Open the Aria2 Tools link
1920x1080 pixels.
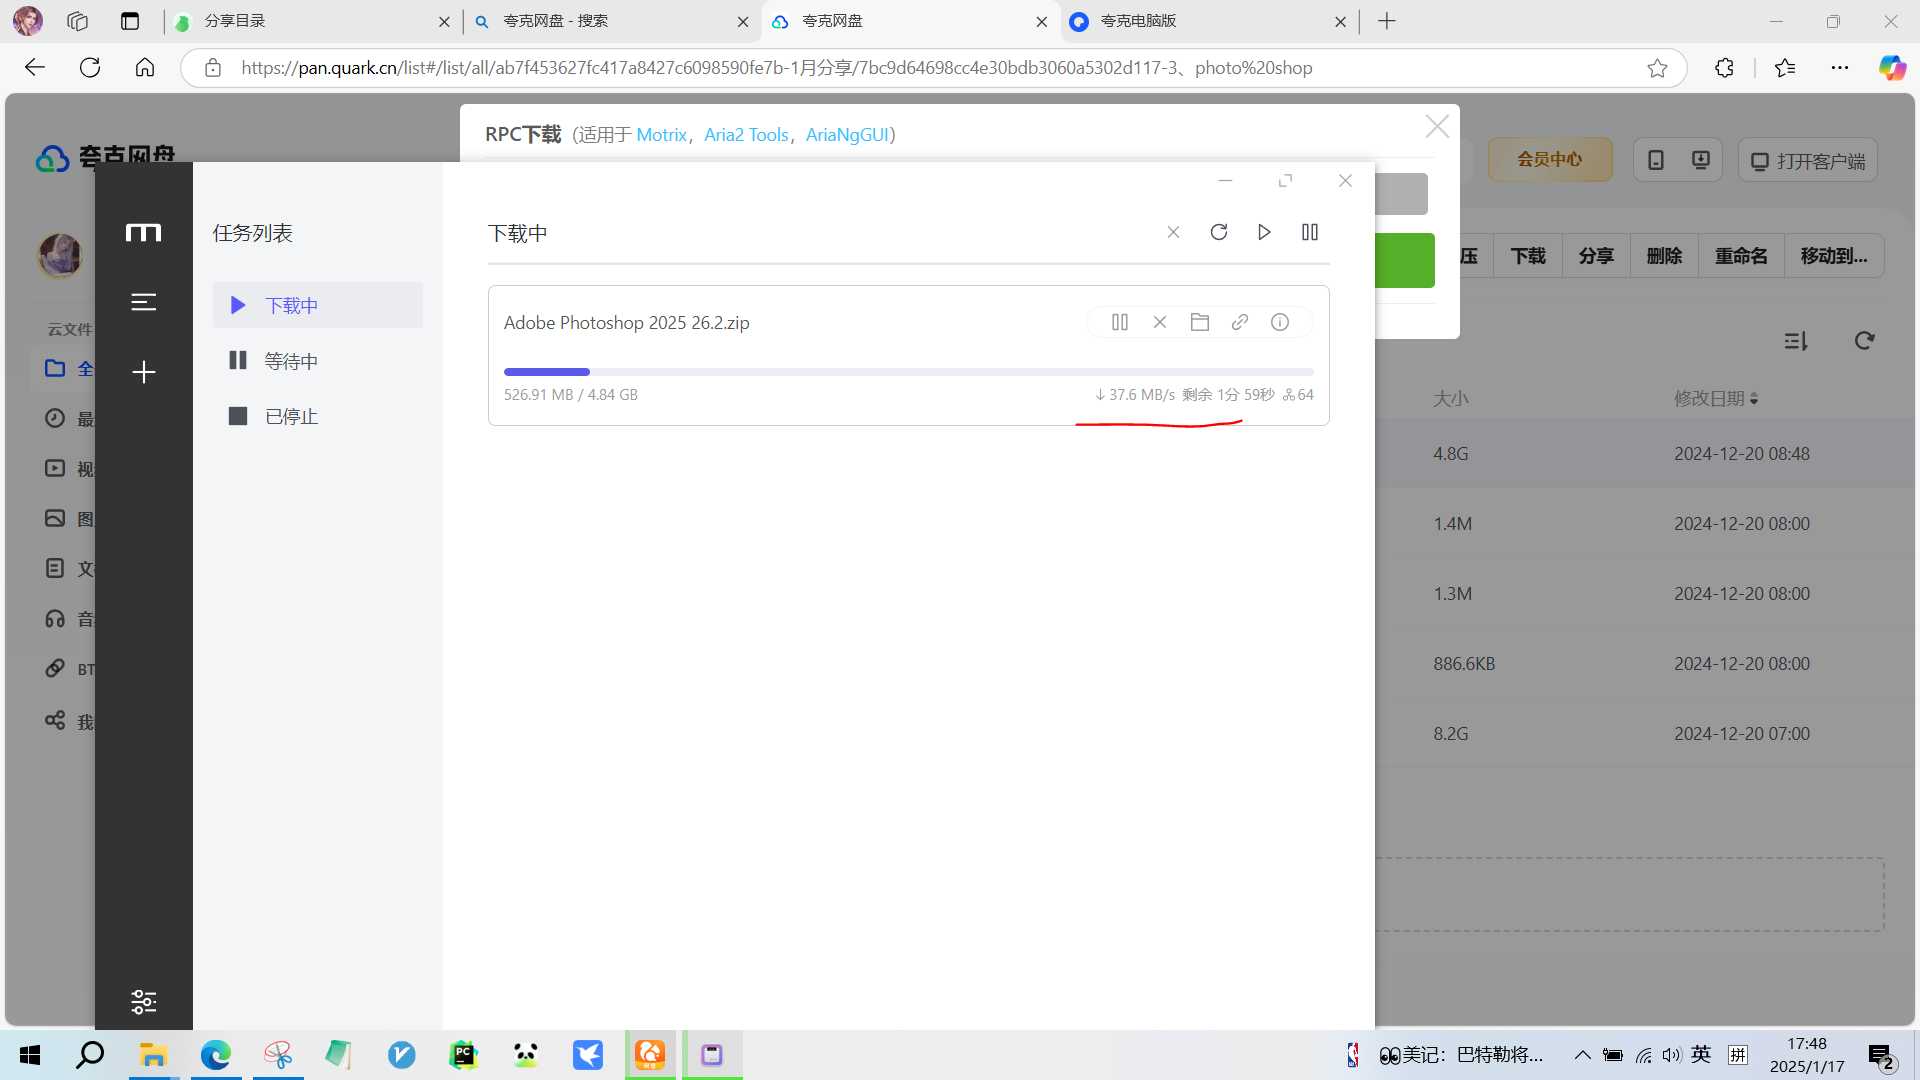click(746, 134)
